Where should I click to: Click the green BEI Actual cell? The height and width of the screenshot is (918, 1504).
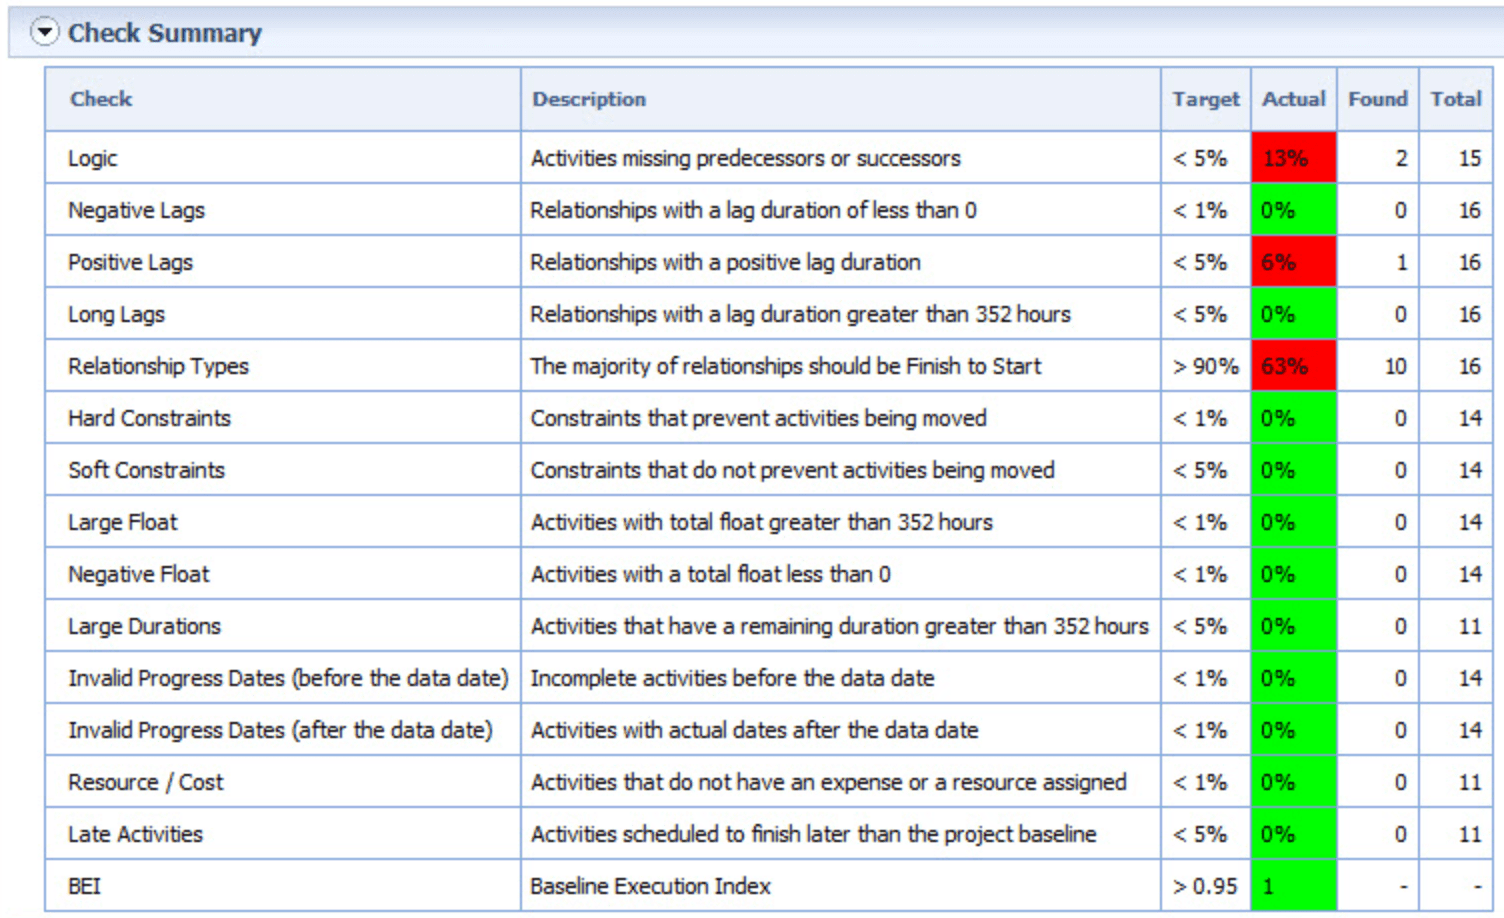[x=1294, y=886]
